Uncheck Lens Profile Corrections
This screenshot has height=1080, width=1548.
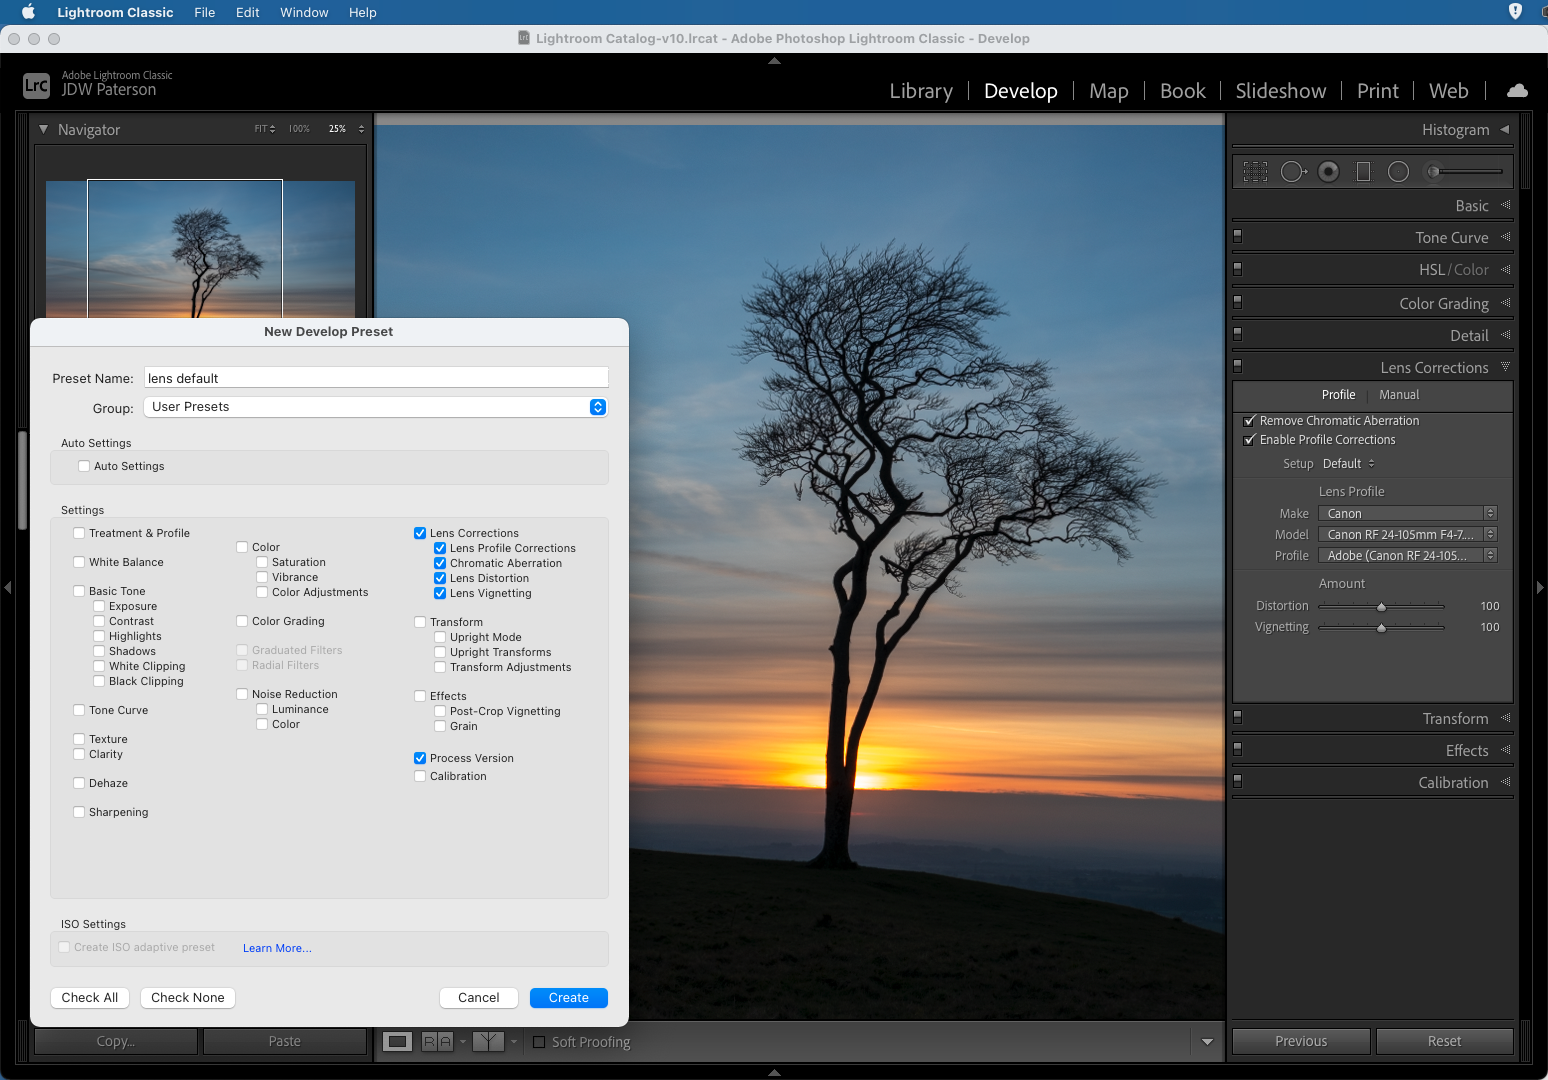click(x=440, y=548)
